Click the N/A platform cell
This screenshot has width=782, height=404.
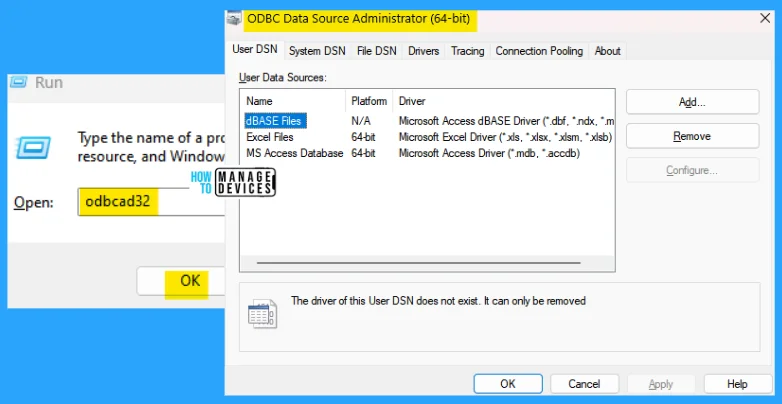[361, 121]
